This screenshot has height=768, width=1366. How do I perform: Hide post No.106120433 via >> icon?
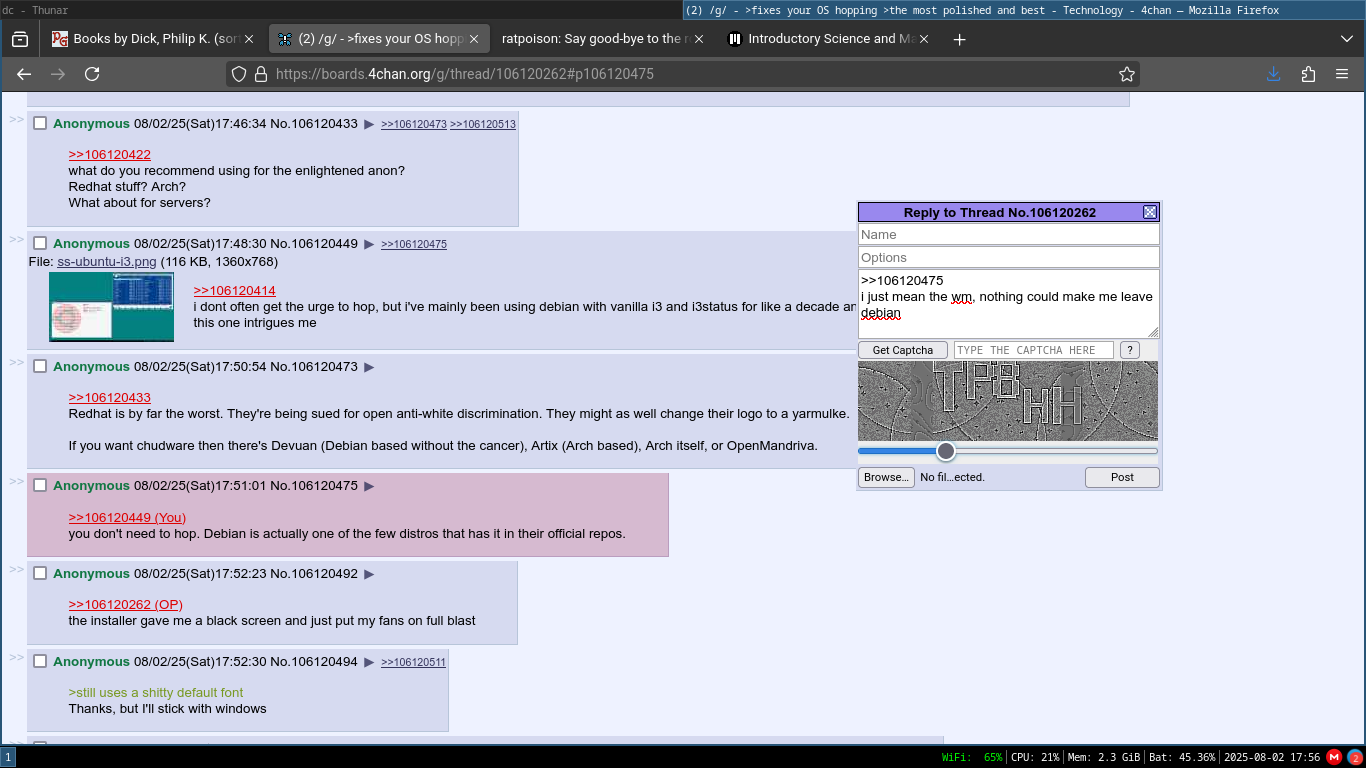pos(16,119)
